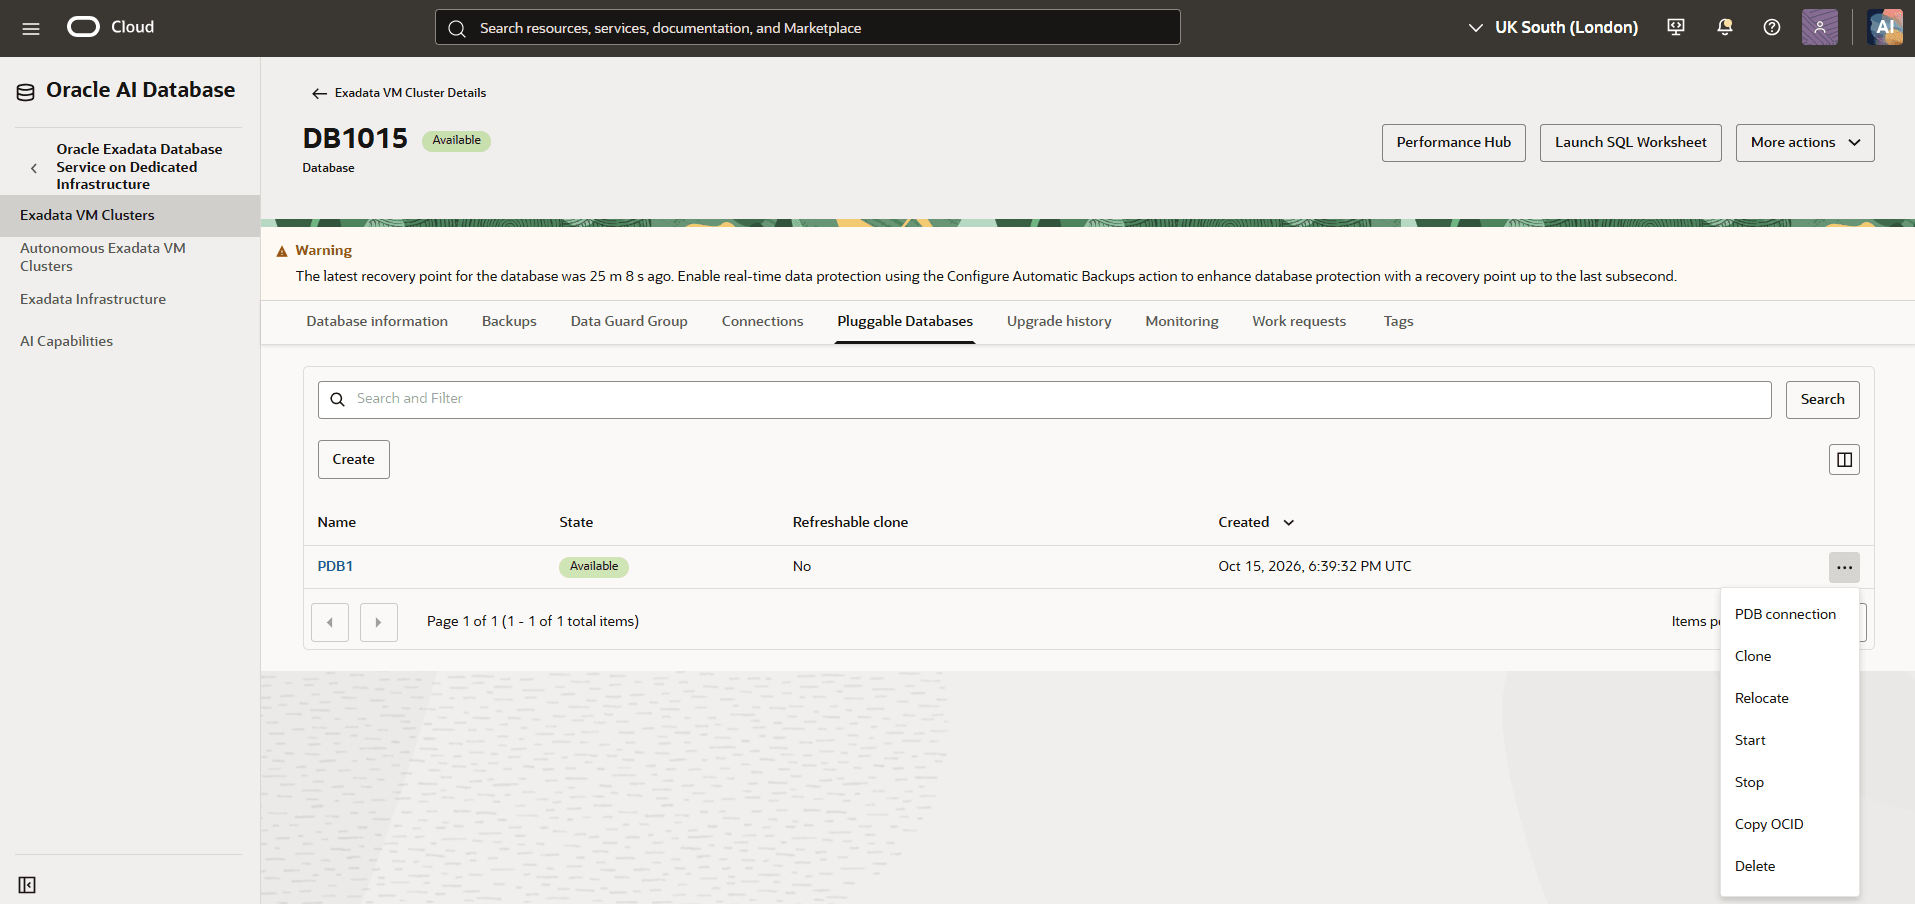Click the State column header
The height and width of the screenshot is (904, 1915).
pyautogui.click(x=576, y=523)
